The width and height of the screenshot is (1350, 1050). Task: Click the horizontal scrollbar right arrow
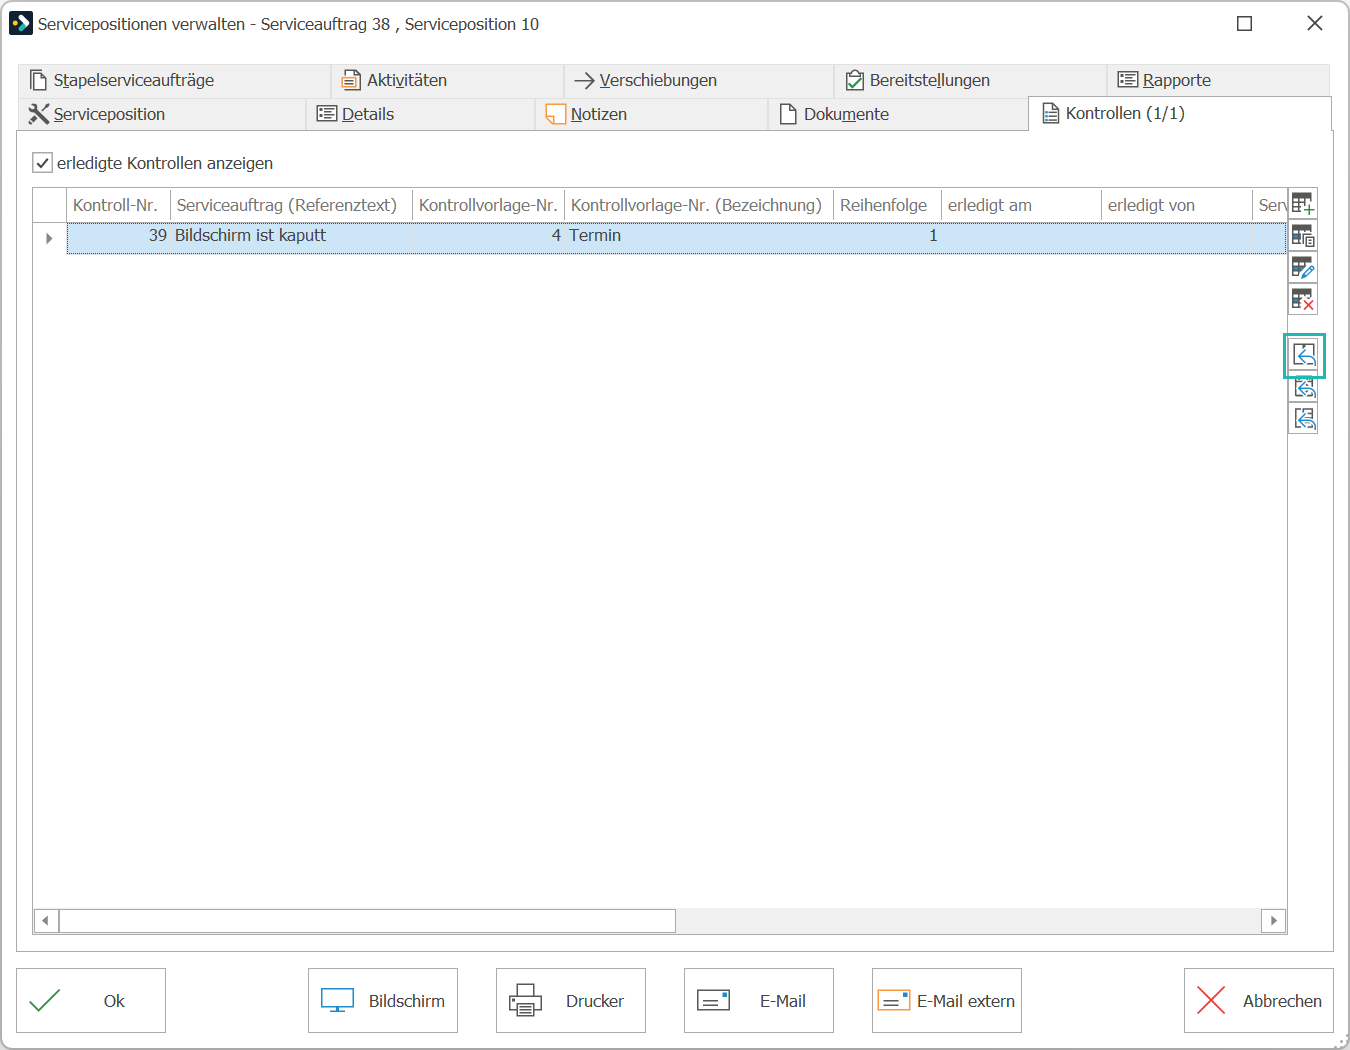coord(1273,920)
